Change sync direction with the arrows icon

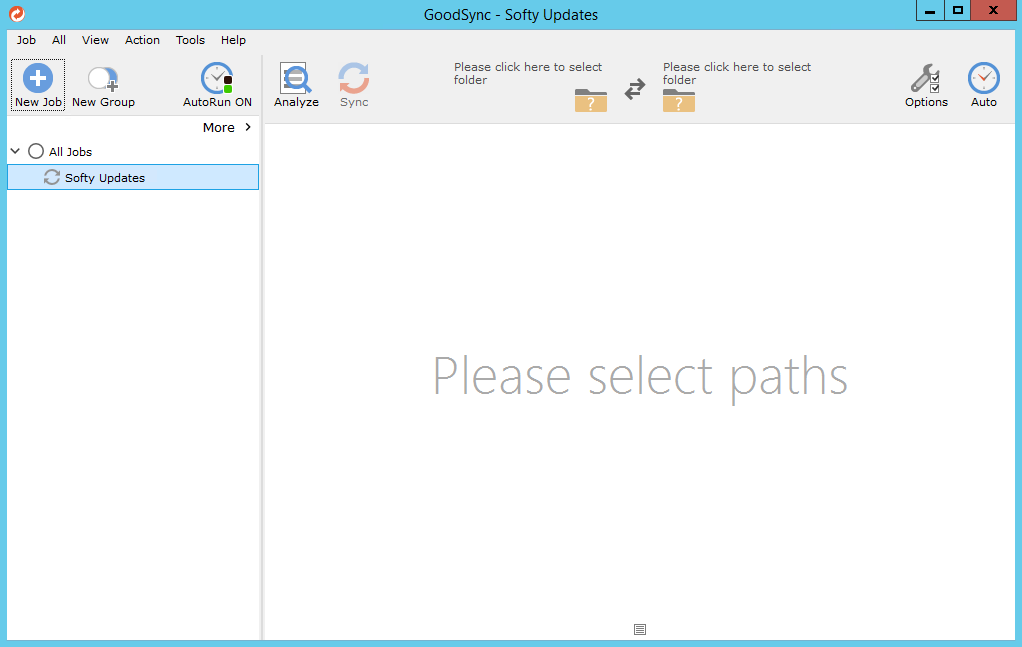635,89
